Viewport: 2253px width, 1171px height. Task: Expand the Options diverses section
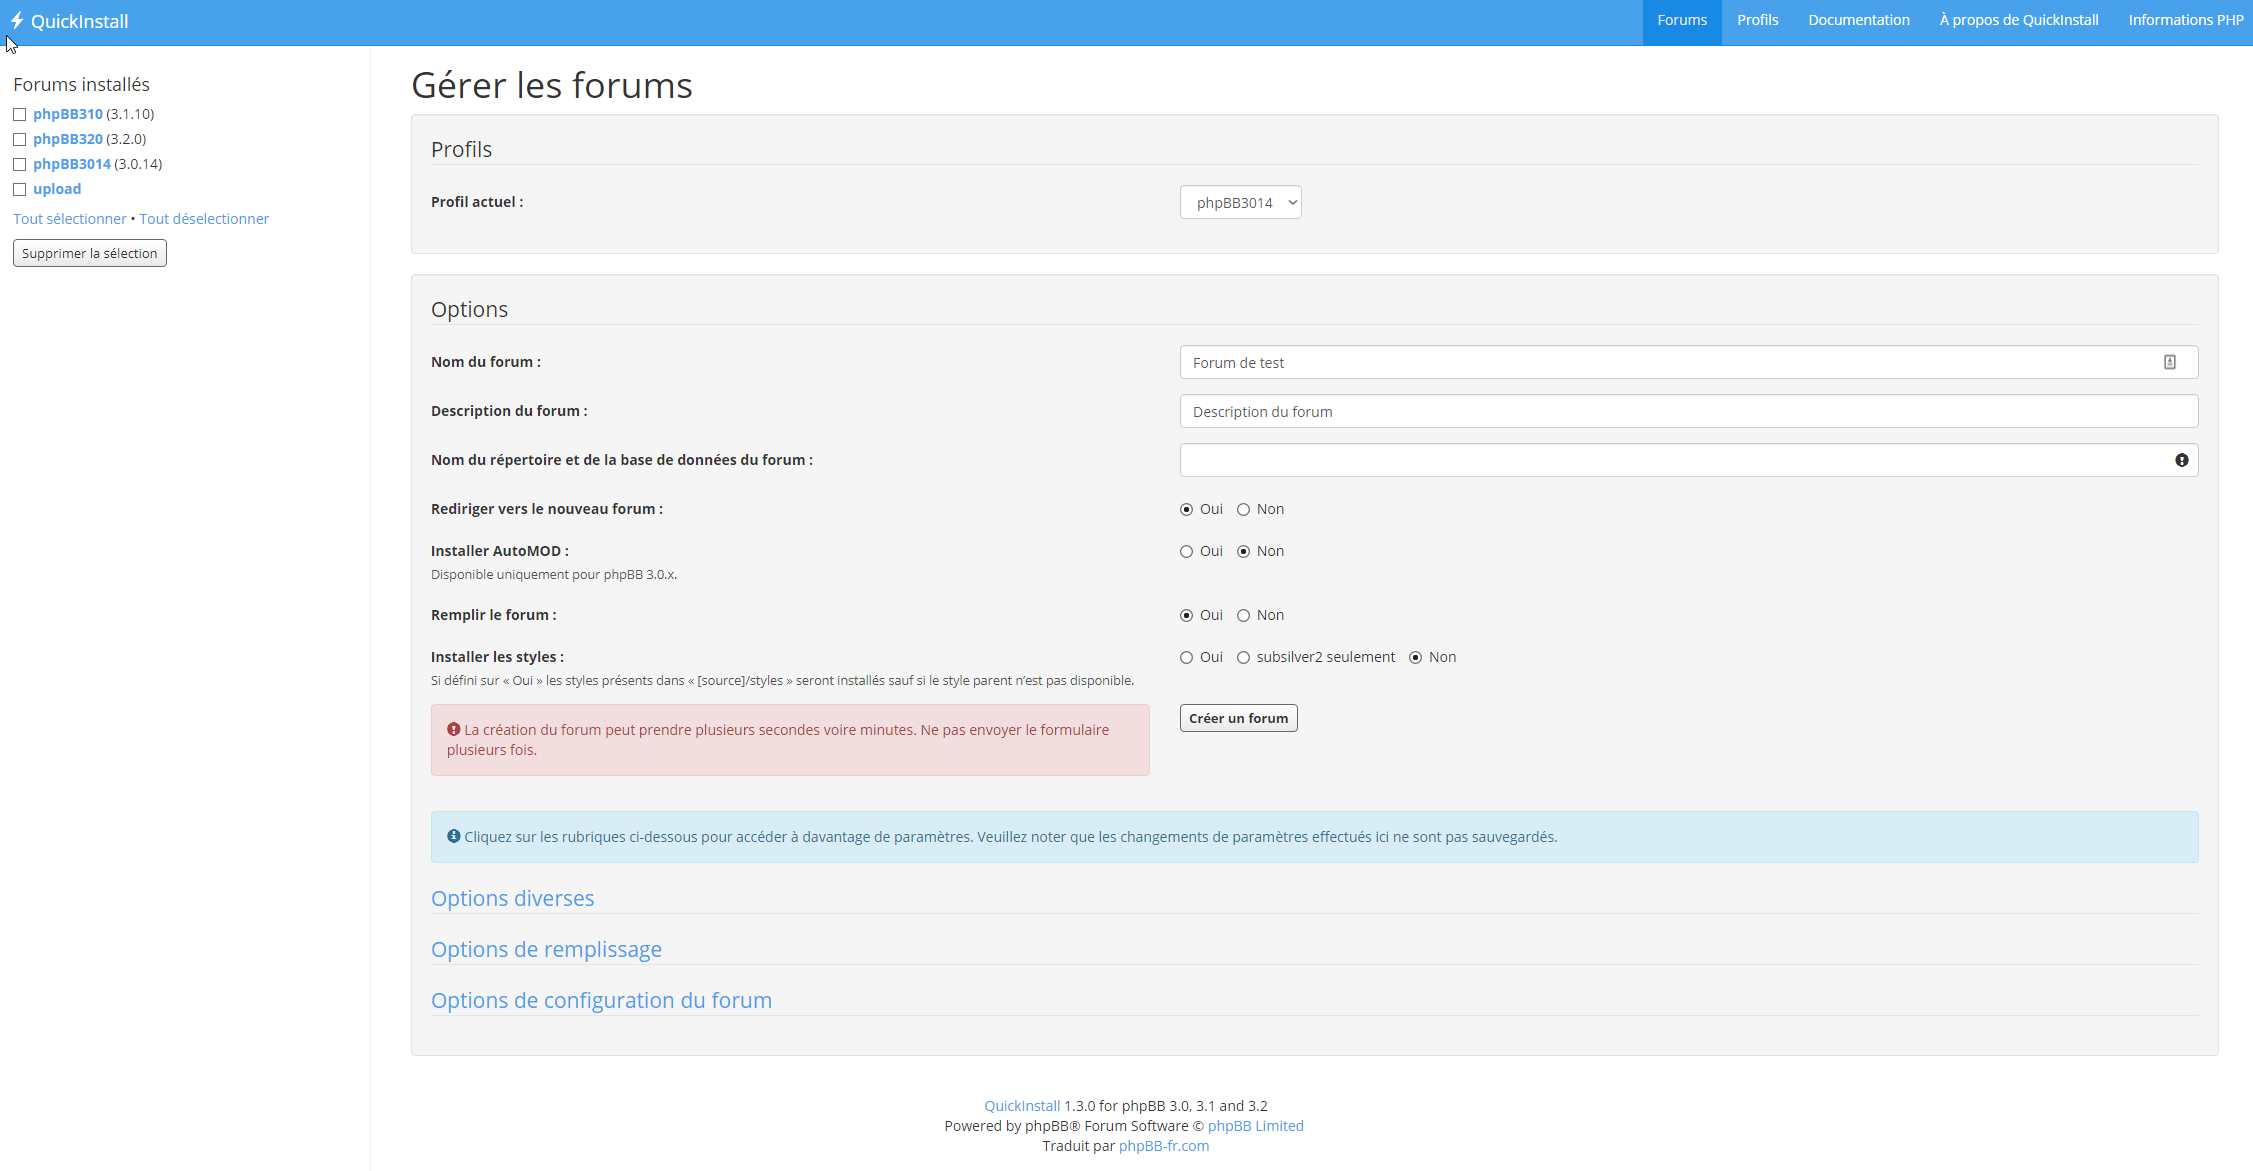[512, 898]
